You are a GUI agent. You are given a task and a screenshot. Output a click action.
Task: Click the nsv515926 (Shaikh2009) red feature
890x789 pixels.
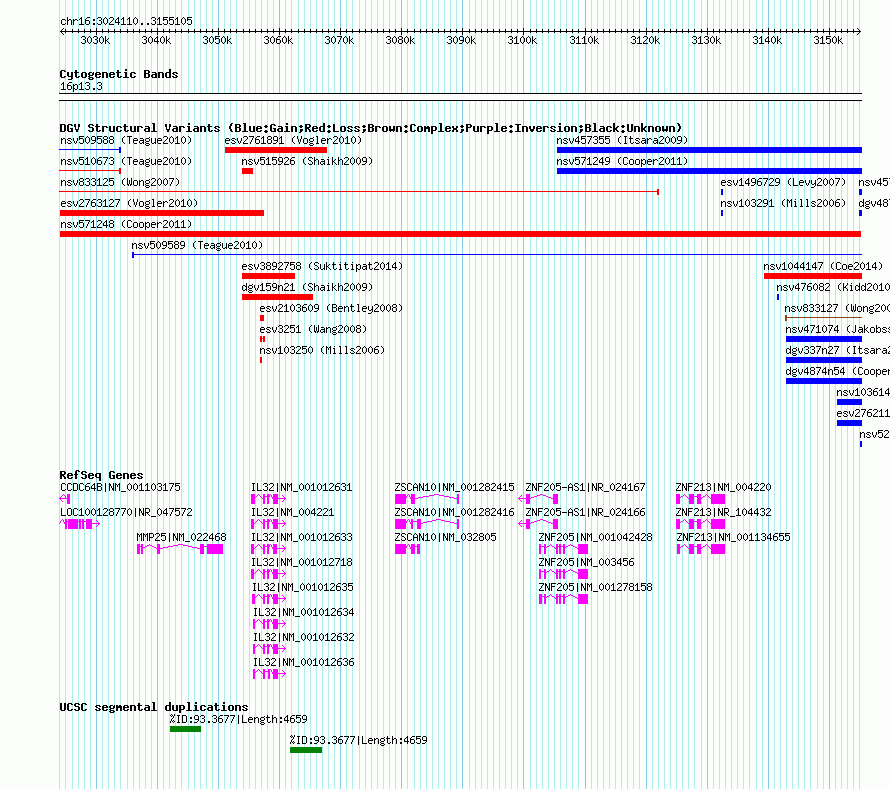coord(247,171)
